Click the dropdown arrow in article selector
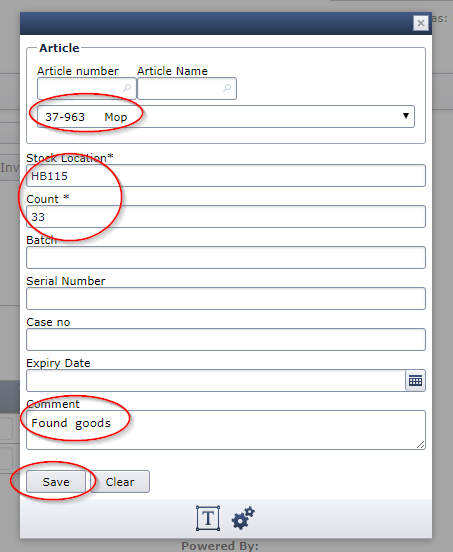The image size is (453, 552). 406,116
